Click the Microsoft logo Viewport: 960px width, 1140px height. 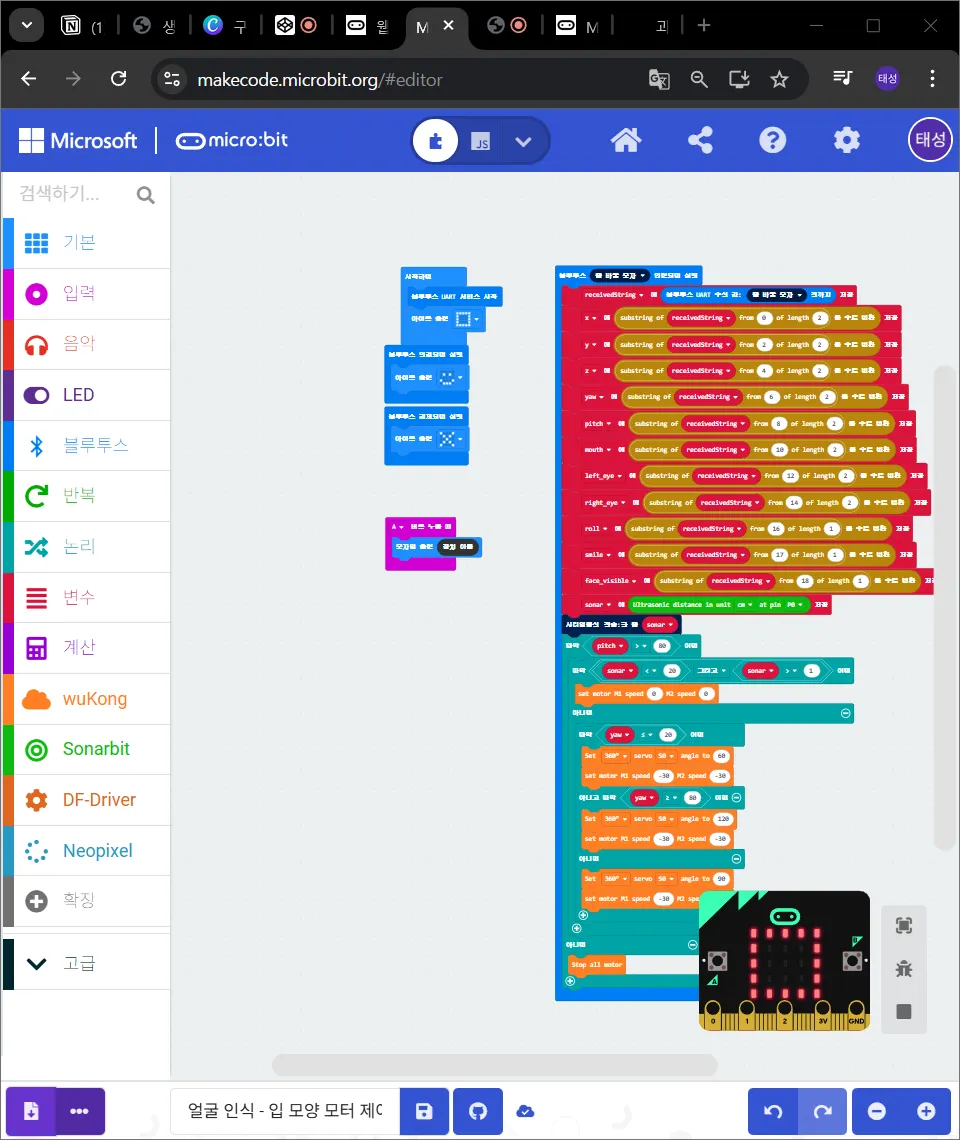point(78,140)
